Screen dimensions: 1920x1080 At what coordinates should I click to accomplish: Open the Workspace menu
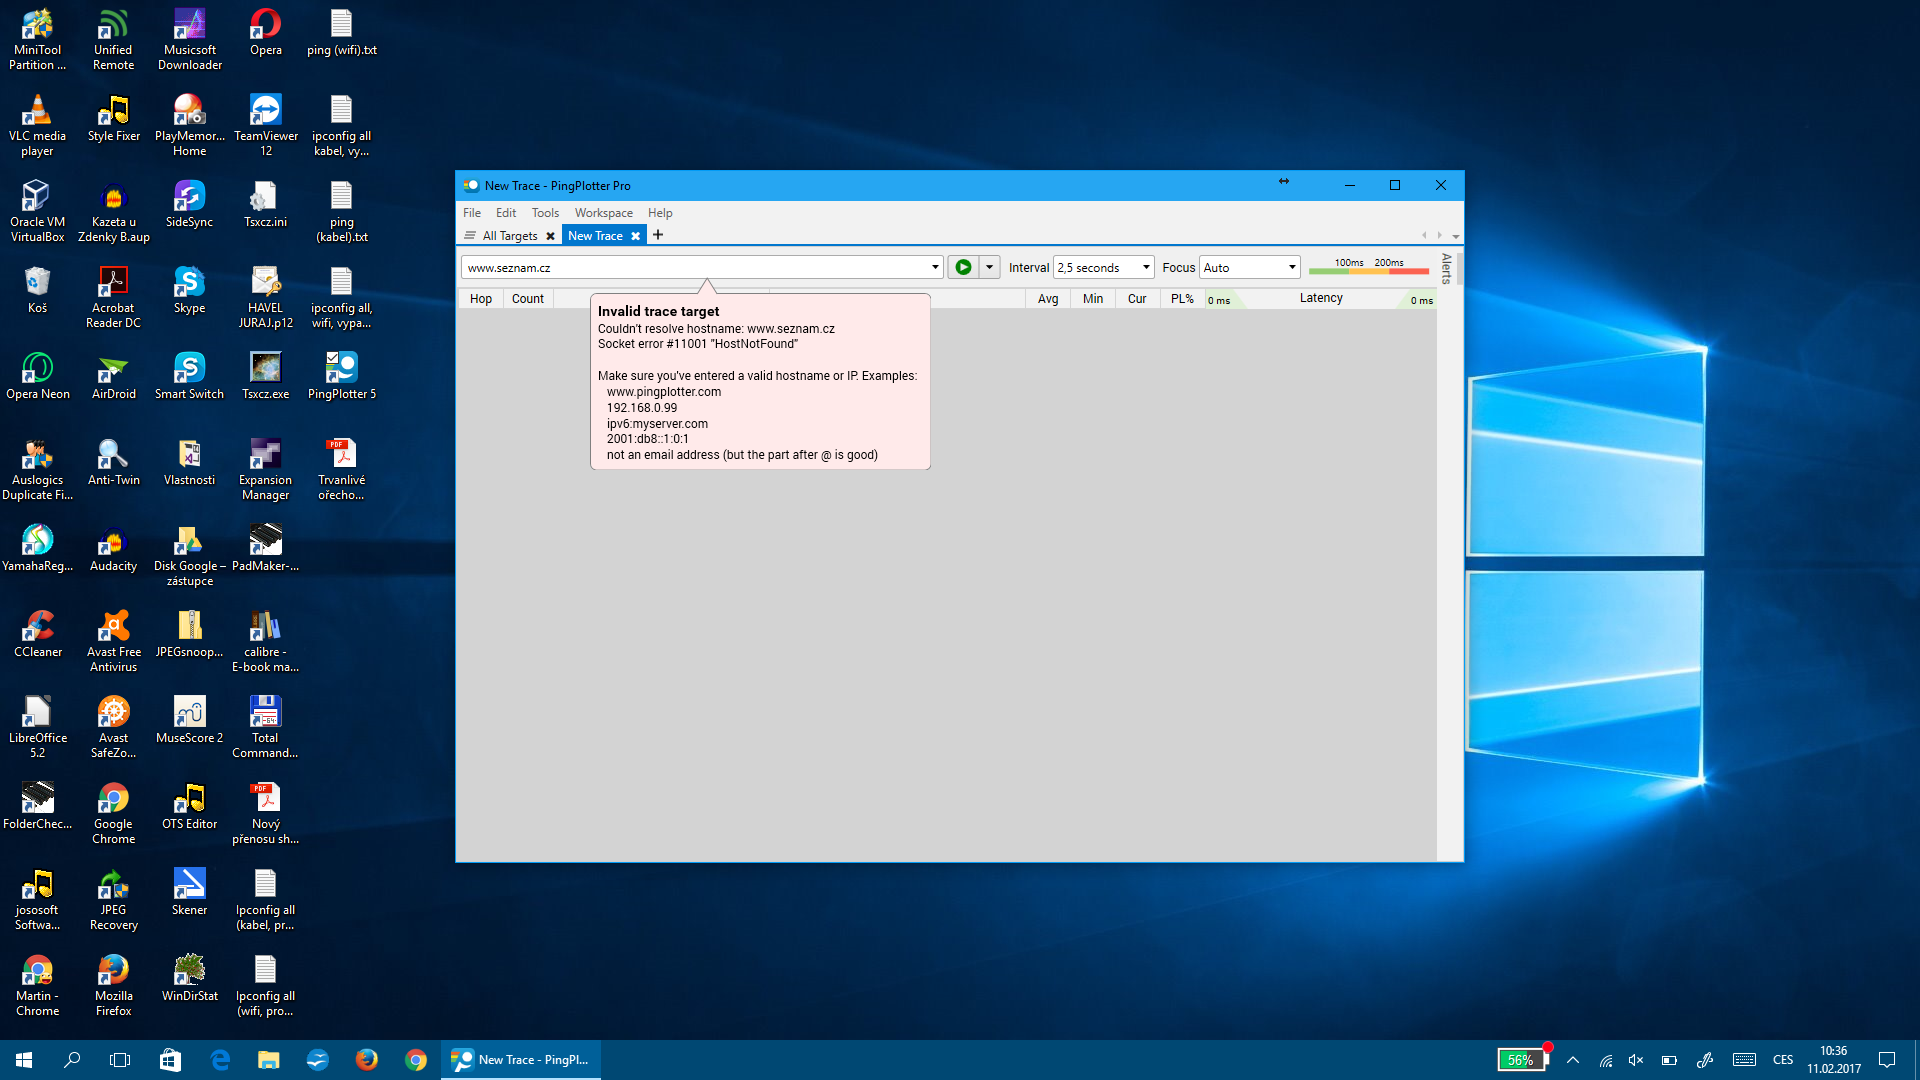[x=603, y=213]
